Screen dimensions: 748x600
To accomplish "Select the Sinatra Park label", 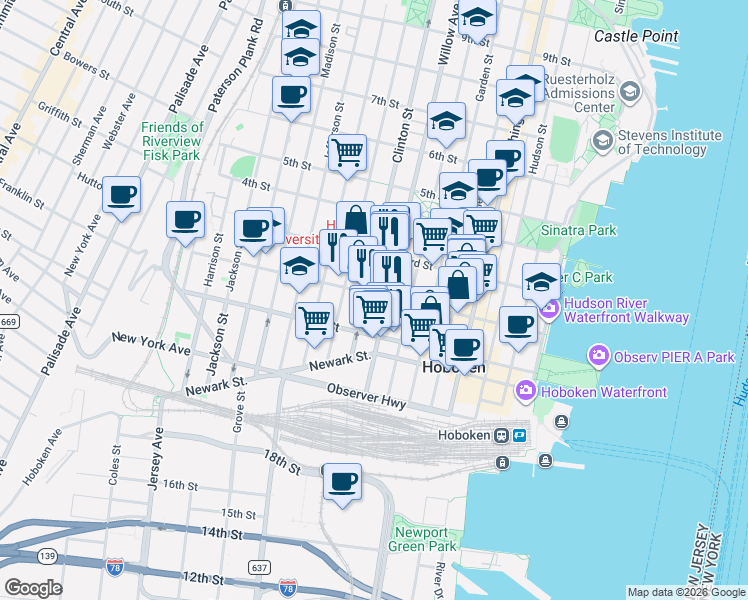I will [578, 230].
